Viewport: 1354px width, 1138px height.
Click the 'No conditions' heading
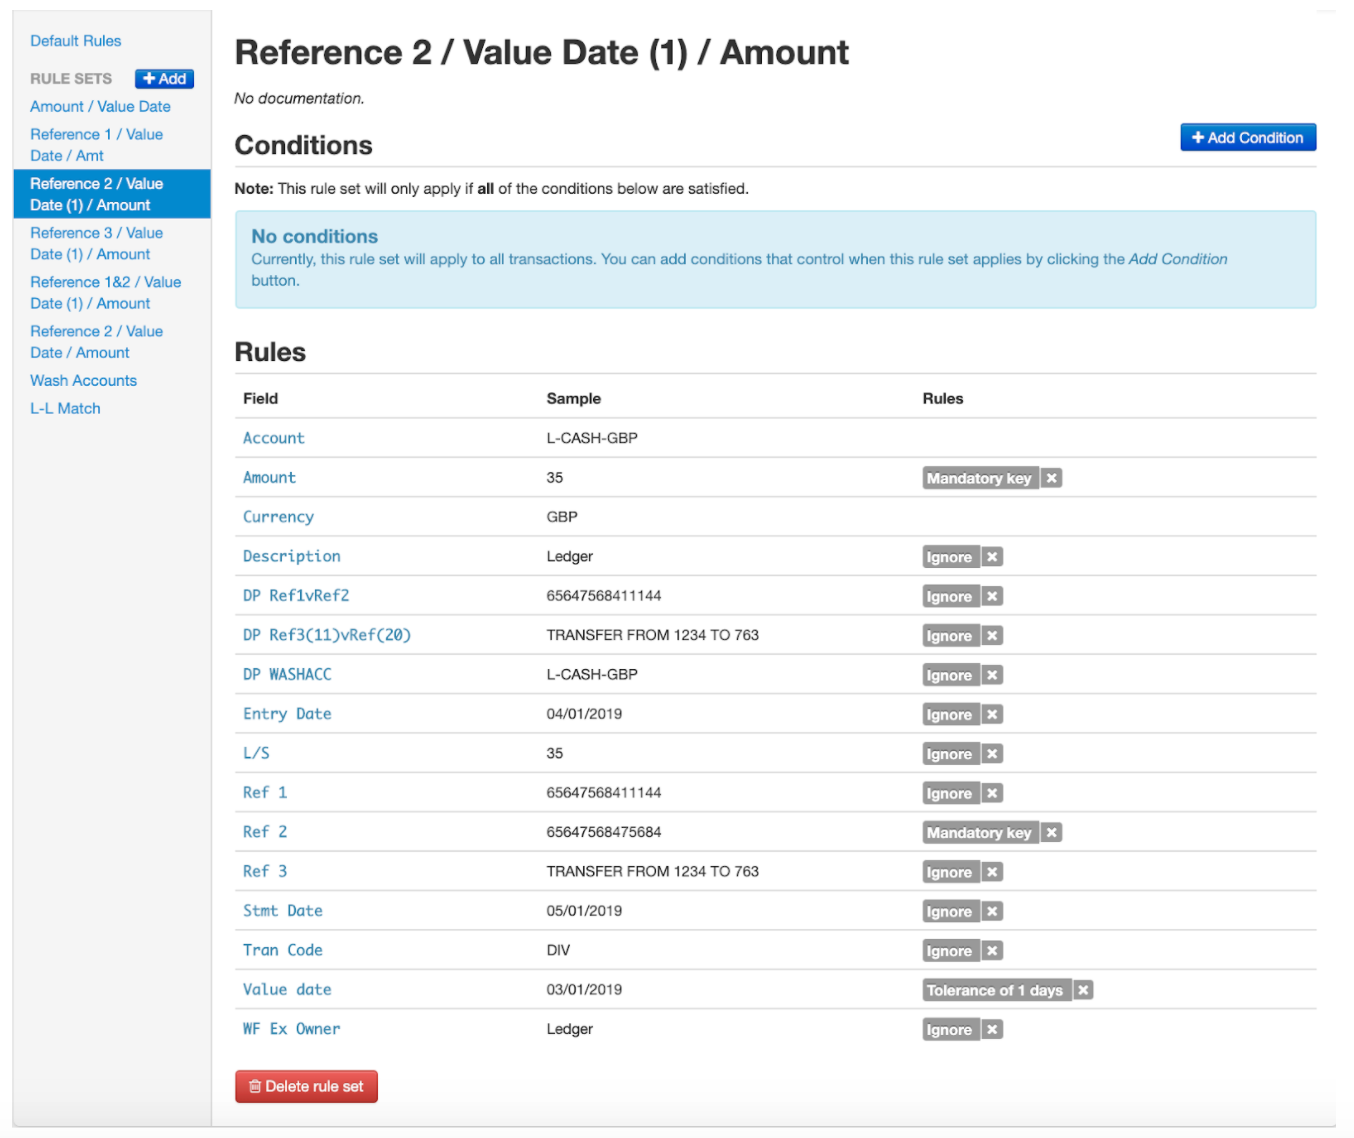point(315,236)
